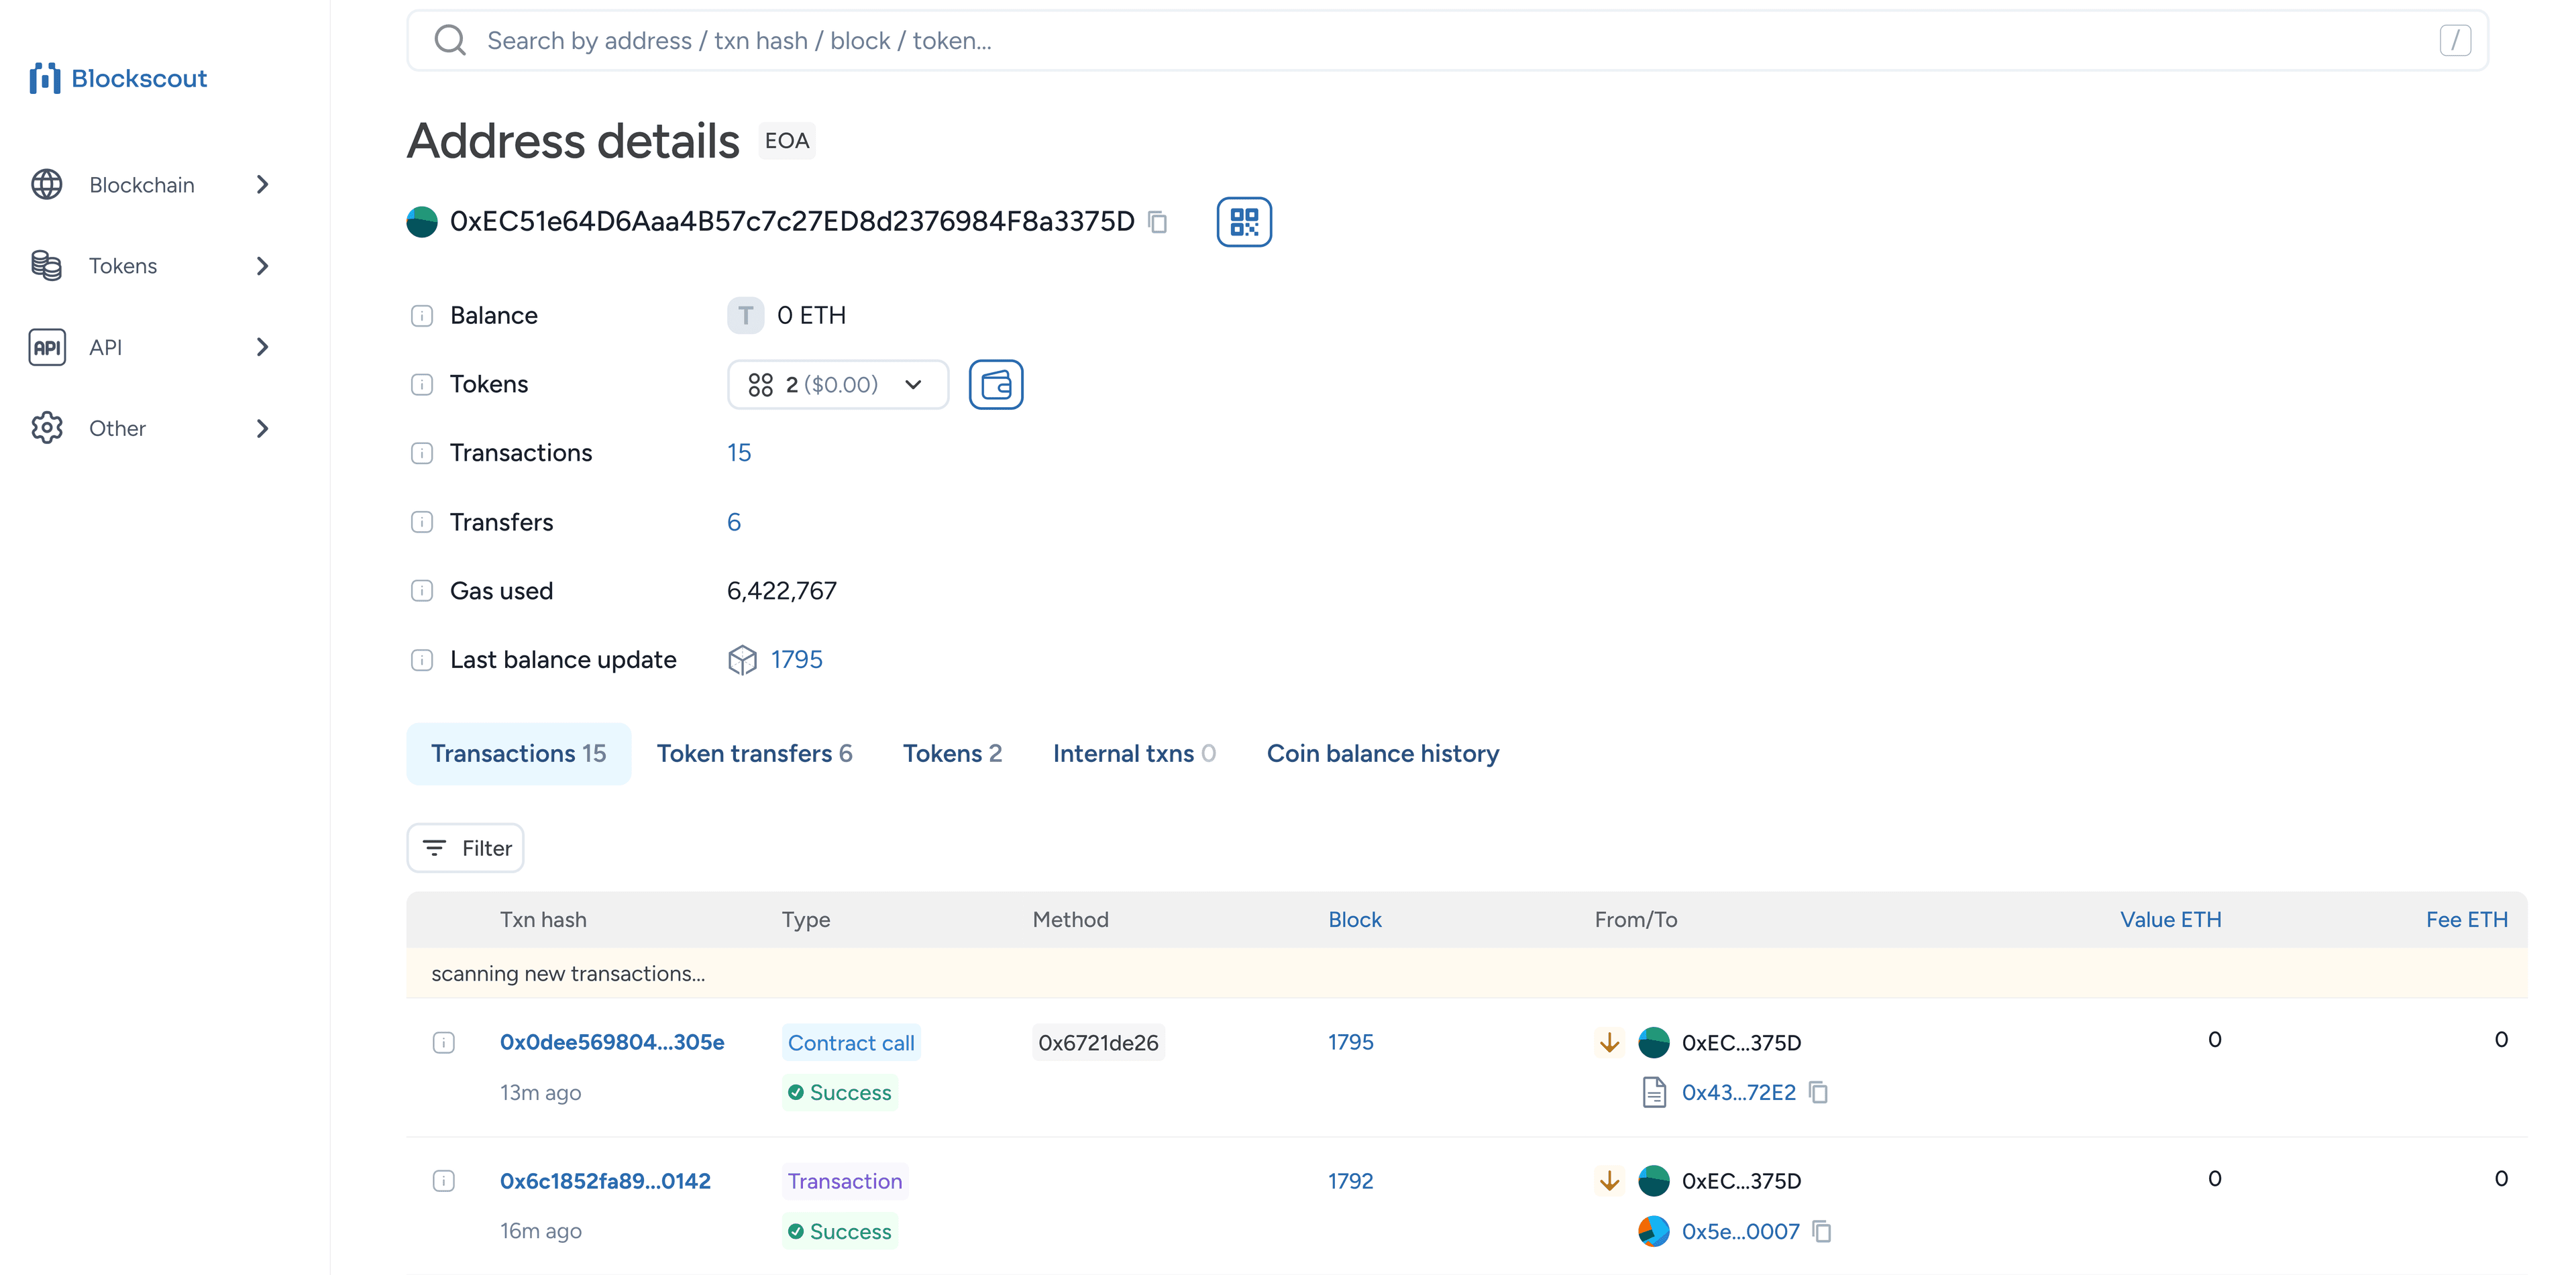The width and height of the screenshot is (2576, 1275).
Task: Click the transactions count 15 link
Action: point(739,453)
